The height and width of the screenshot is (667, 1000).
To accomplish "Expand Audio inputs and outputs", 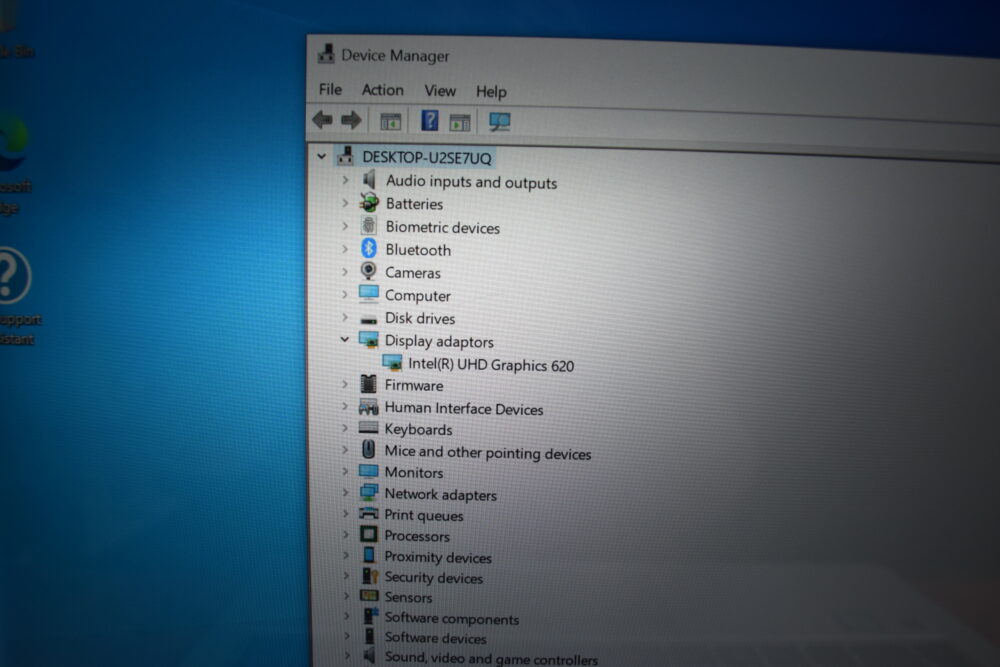I will pos(345,180).
